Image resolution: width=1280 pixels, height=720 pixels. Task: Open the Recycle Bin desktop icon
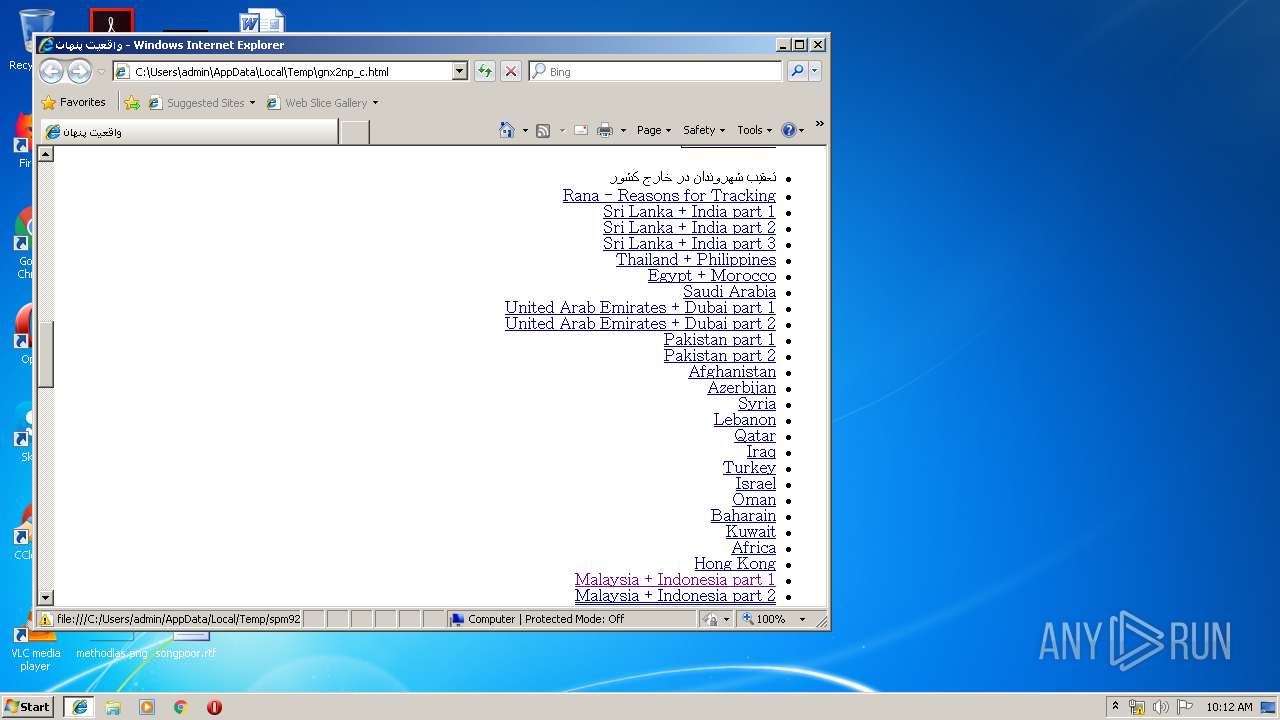pyautogui.click(x=35, y=40)
